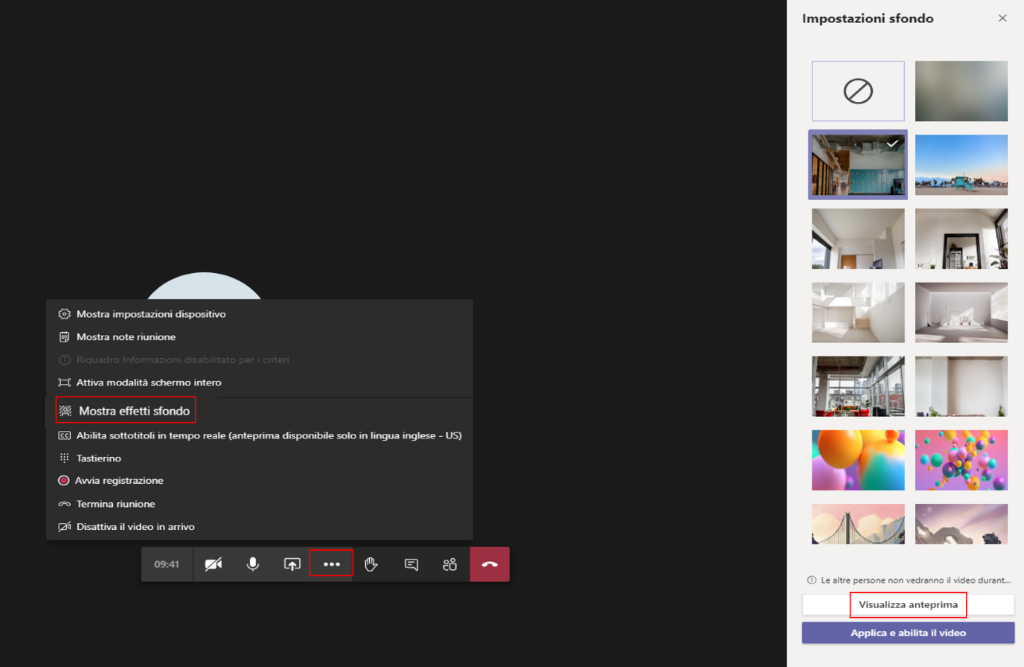
Task: Hang up using the red phone icon
Action: tap(489, 563)
